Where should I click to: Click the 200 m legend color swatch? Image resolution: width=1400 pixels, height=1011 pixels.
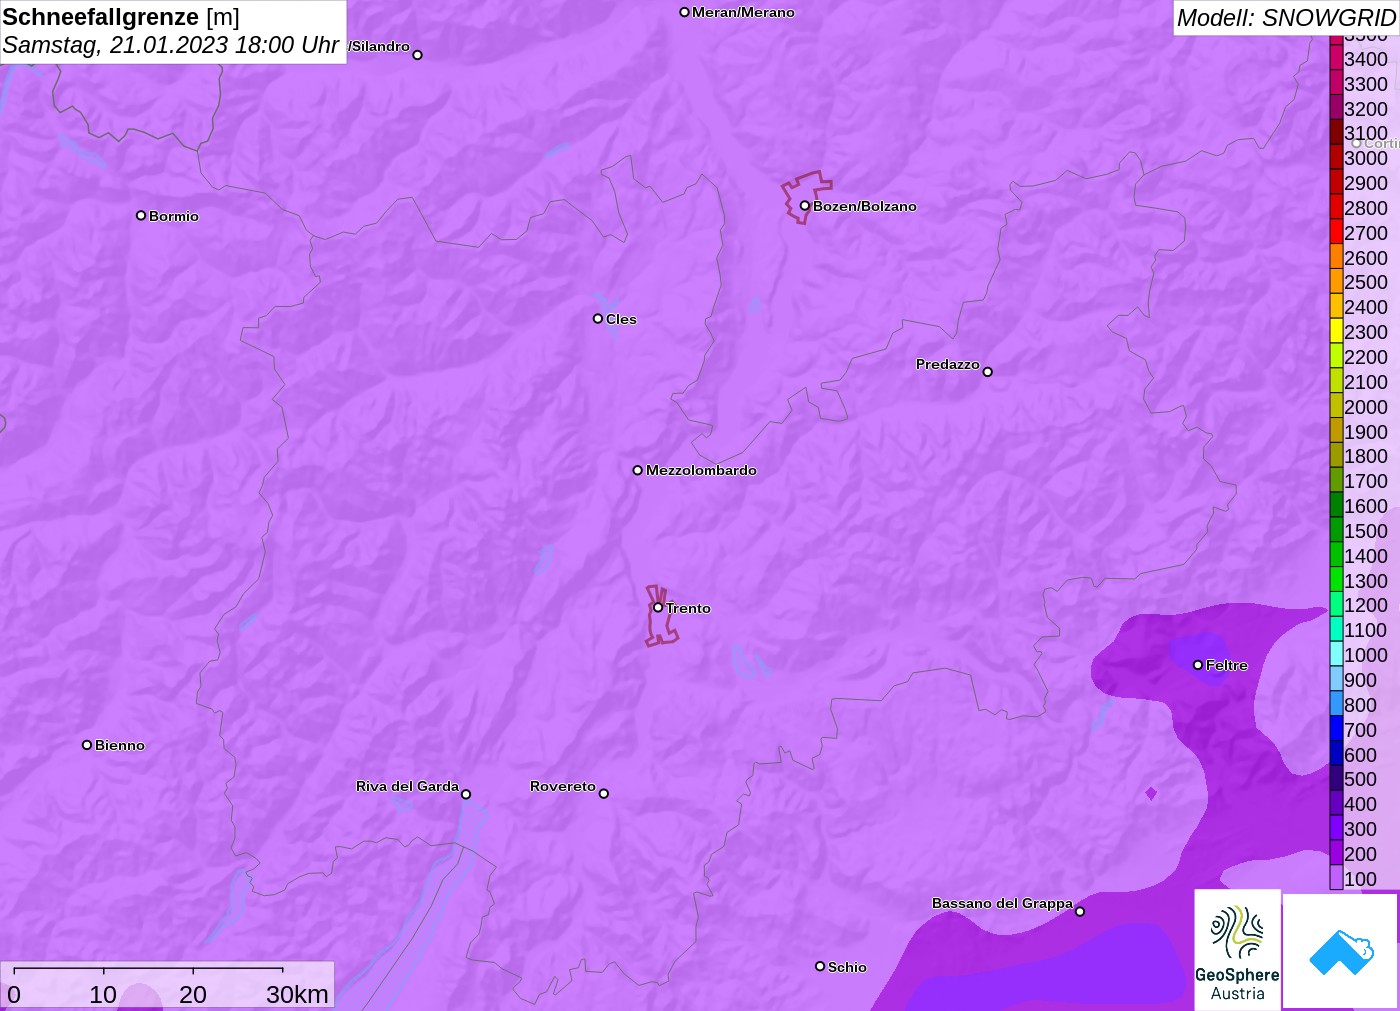pyautogui.click(x=1336, y=853)
